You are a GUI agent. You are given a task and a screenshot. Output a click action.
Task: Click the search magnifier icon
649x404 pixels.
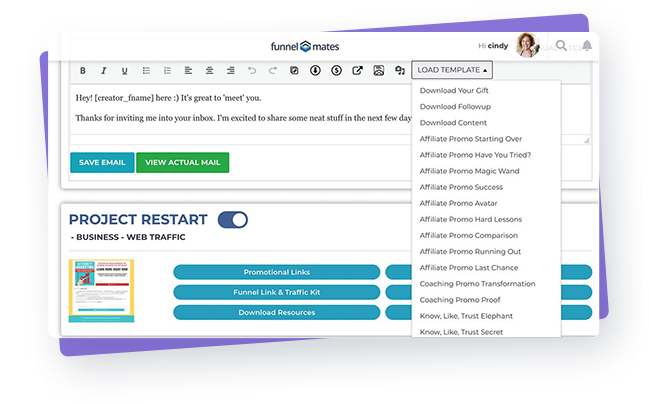pyautogui.click(x=562, y=46)
